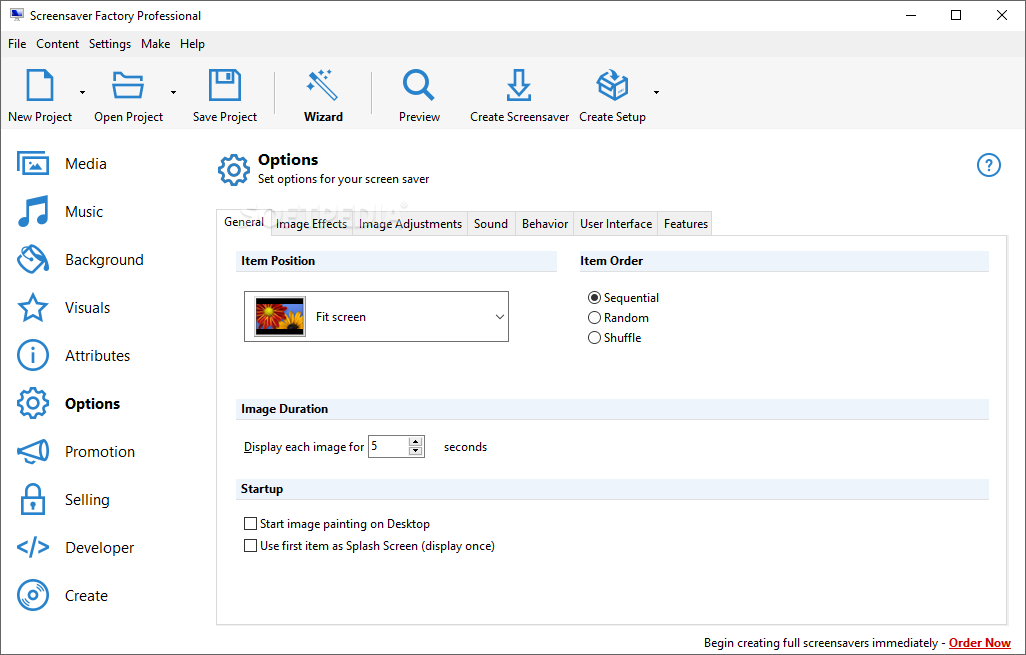Open the Selling padlock section
This screenshot has height=655, width=1026.
[x=63, y=499]
